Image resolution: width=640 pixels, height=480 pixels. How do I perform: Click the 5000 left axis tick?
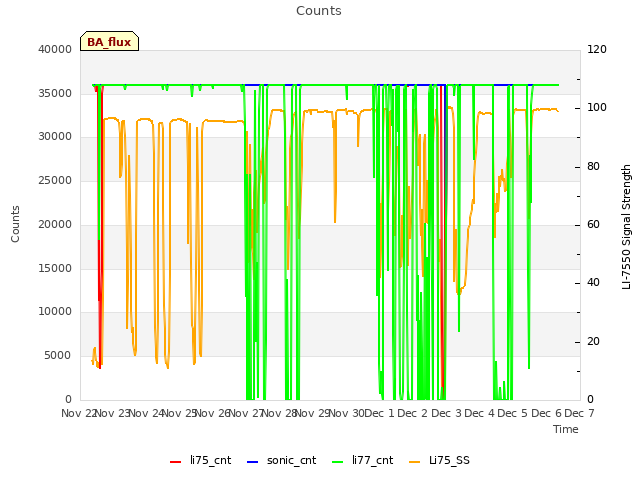58,356
